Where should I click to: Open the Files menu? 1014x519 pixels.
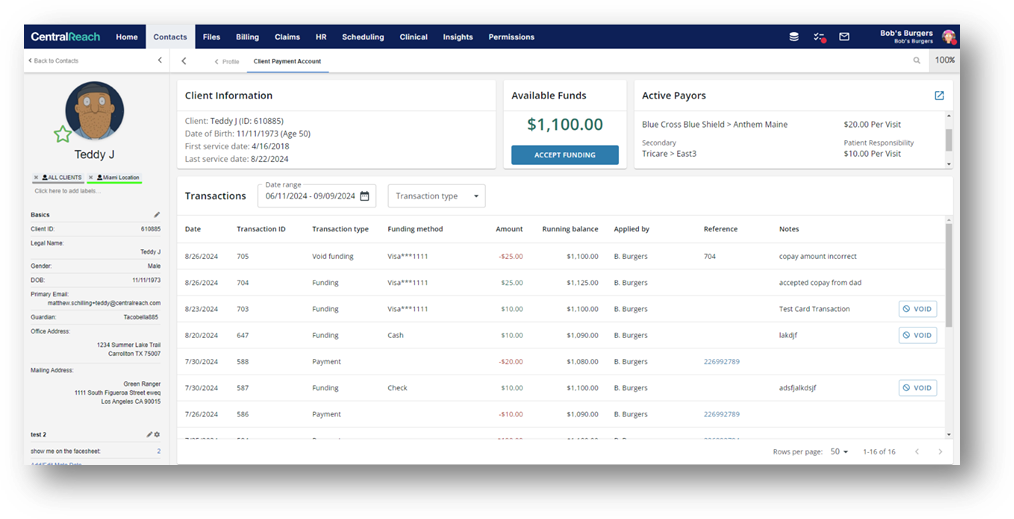211,37
